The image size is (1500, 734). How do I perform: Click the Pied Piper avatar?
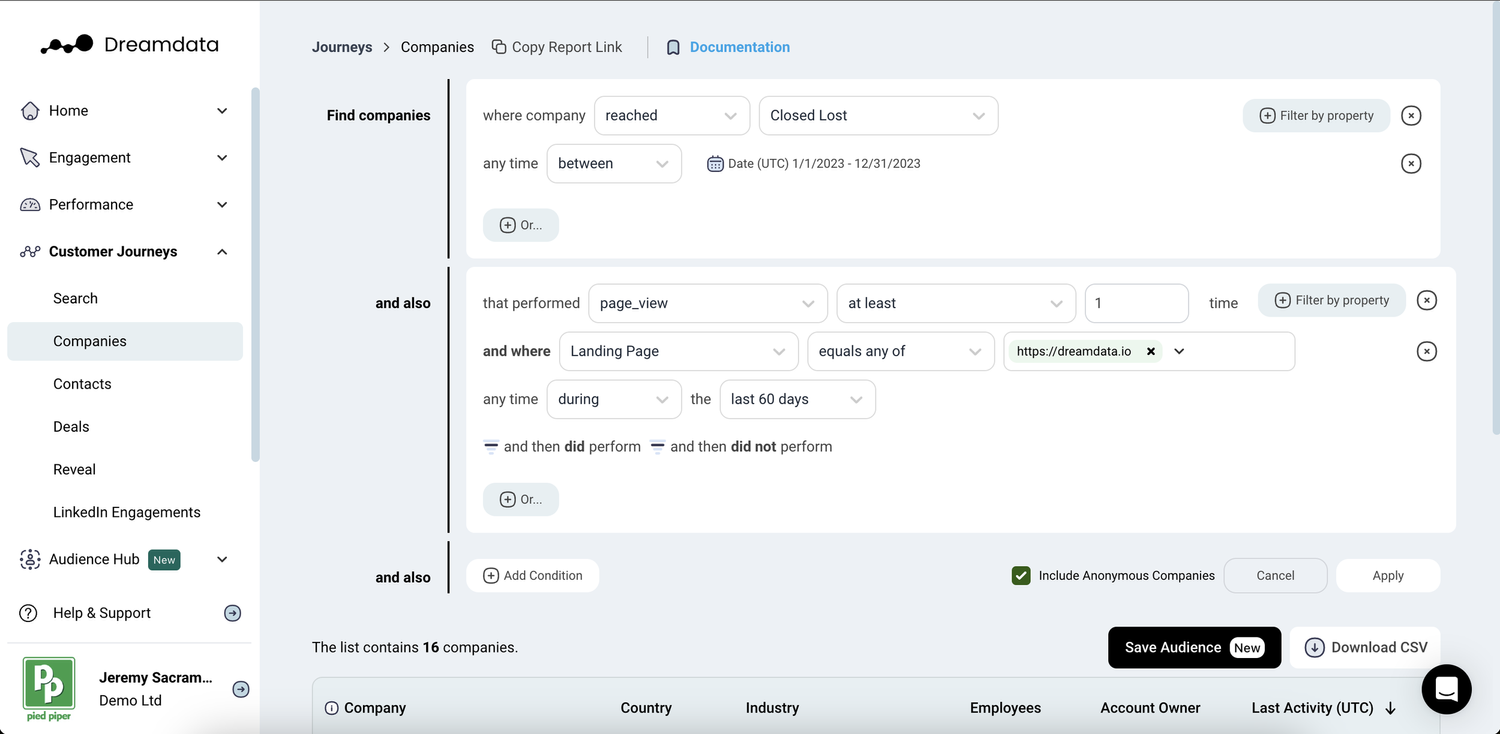[49, 689]
